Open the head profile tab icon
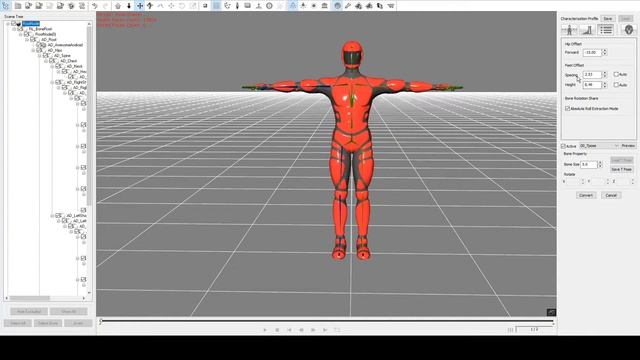The height and width of the screenshot is (360, 640). (629, 30)
